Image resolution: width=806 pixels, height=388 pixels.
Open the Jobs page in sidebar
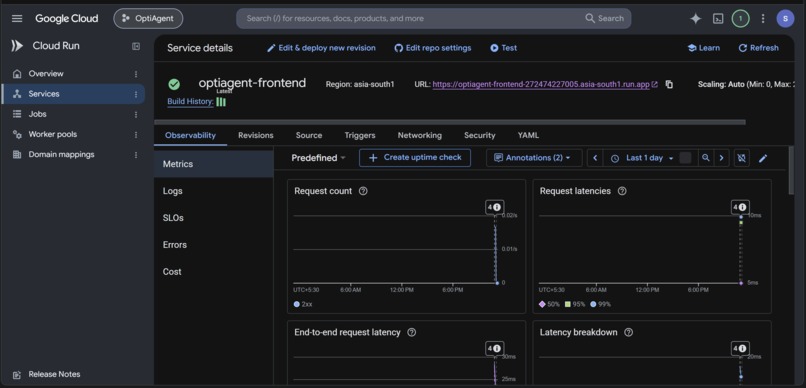[37, 114]
